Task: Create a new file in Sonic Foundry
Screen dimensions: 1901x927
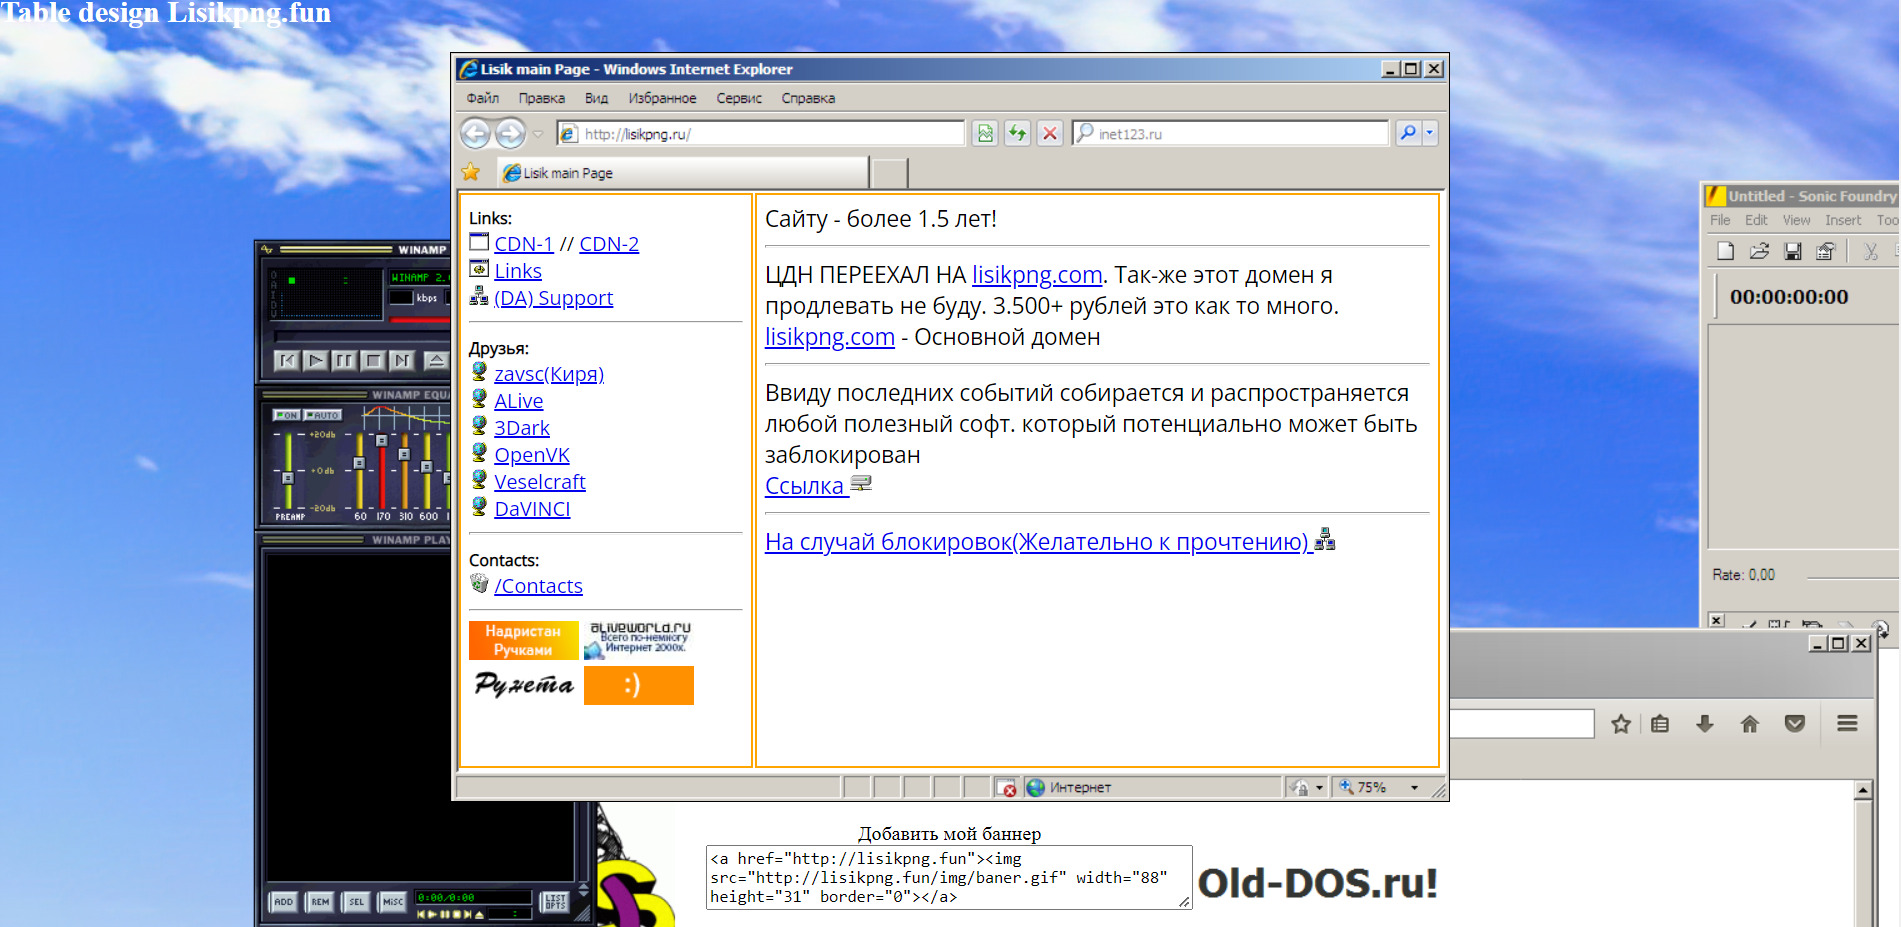Action: click(x=1725, y=251)
